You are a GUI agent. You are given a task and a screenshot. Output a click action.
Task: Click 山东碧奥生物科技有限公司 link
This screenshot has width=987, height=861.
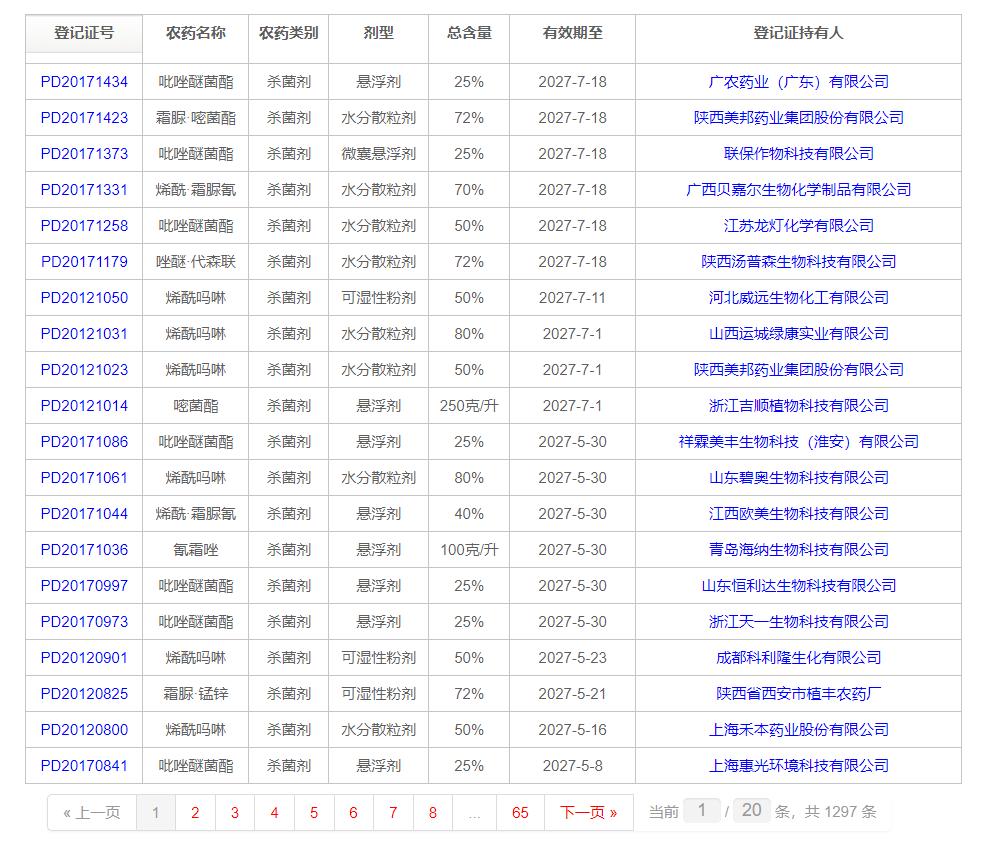[x=798, y=478]
